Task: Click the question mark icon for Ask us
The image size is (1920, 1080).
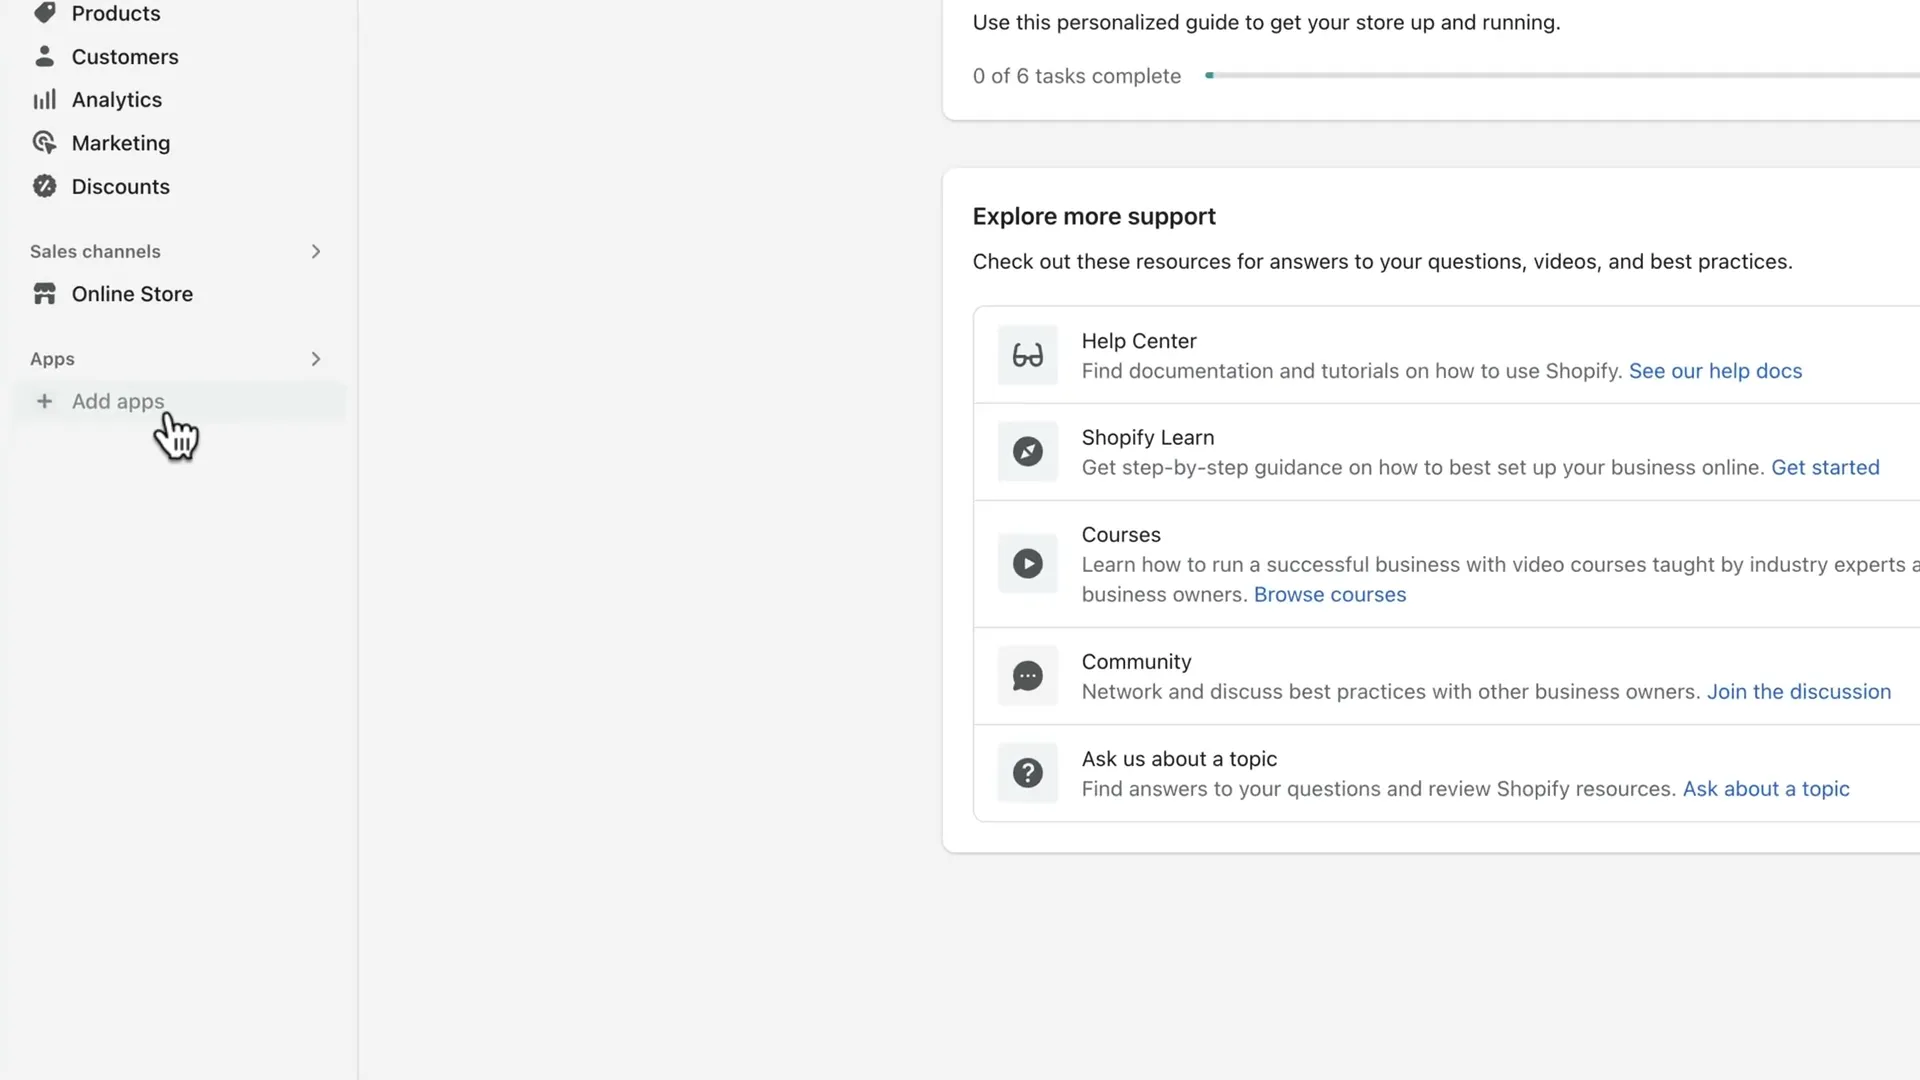Action: pyautogui.click(x=1027, y=773)
